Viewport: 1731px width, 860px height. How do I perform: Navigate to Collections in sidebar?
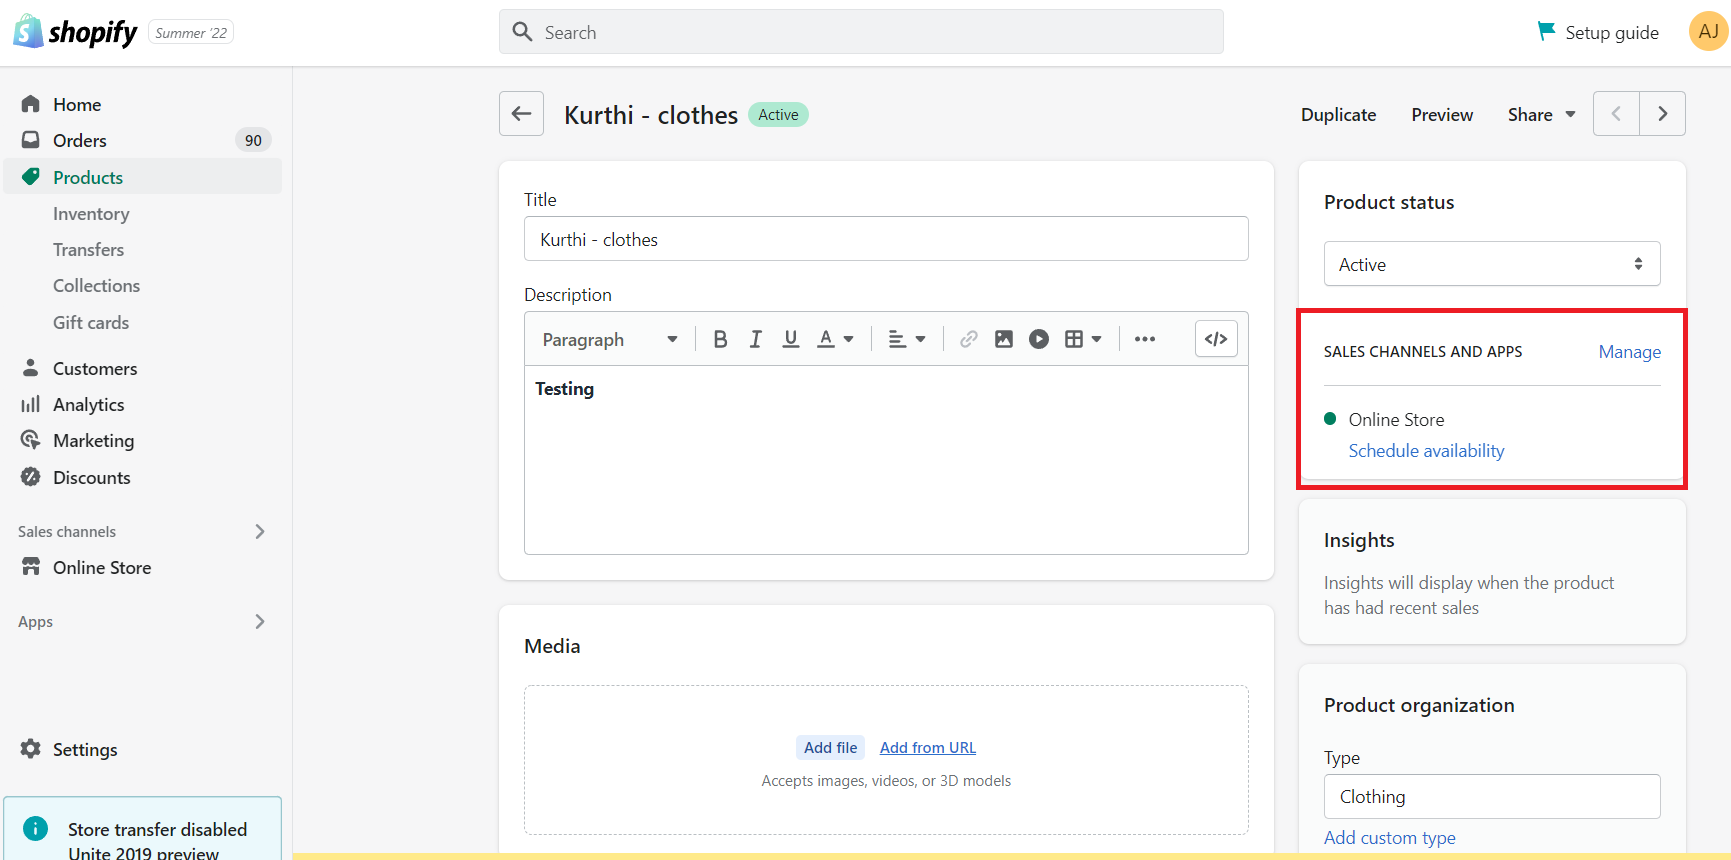[x=96, y=286]
